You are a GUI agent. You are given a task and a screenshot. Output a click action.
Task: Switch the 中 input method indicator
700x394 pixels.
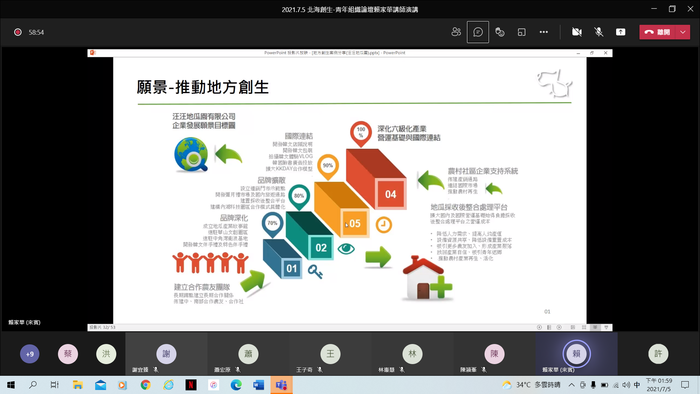637,385
